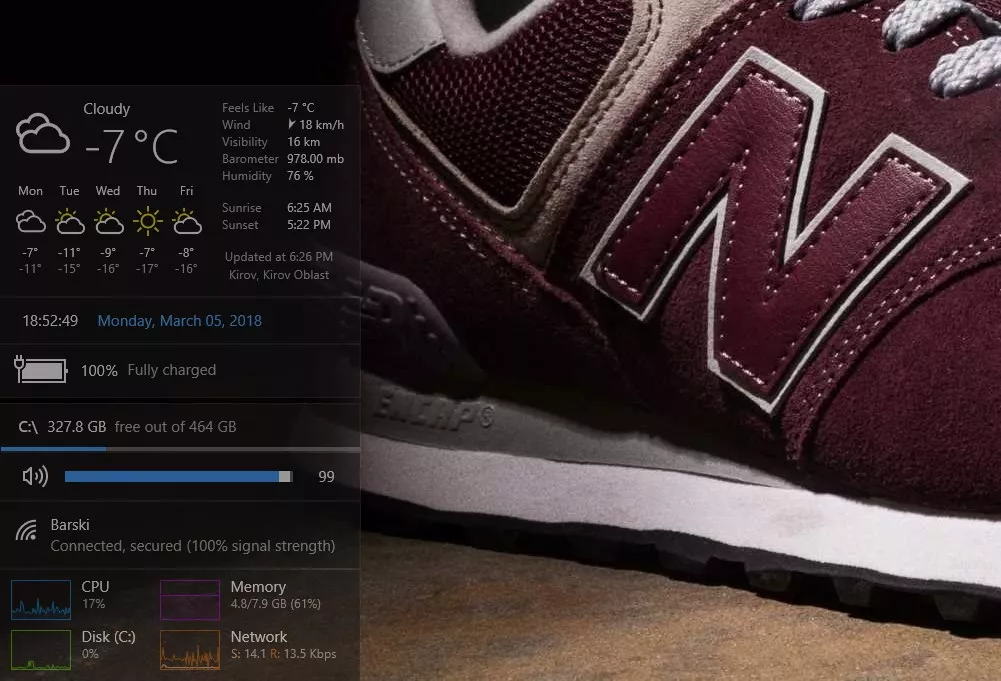Click Friday's forecast column header
This screenshot has height=681, width=1001.
click(x=184, y=190)
